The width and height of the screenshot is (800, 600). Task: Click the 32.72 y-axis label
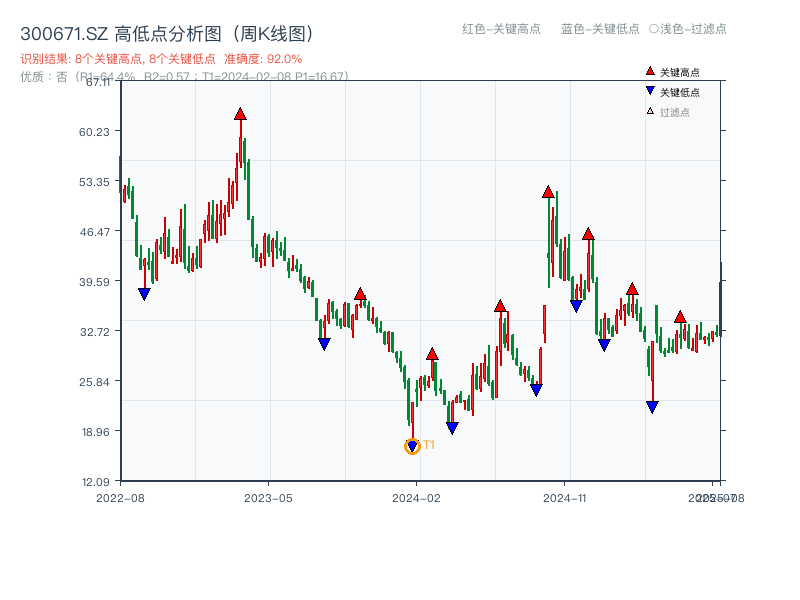[94, 332]
